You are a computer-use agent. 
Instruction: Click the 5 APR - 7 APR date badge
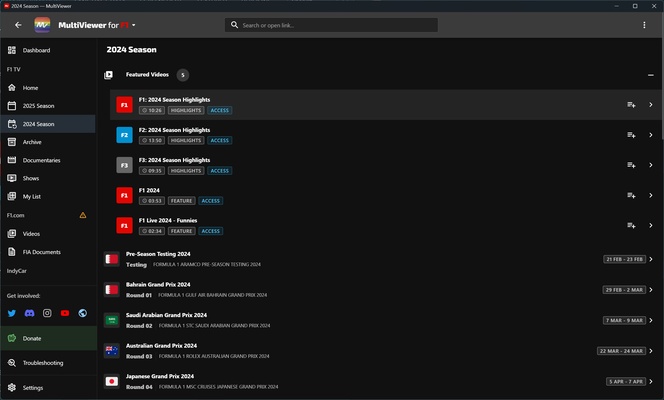tap(626, 381)
